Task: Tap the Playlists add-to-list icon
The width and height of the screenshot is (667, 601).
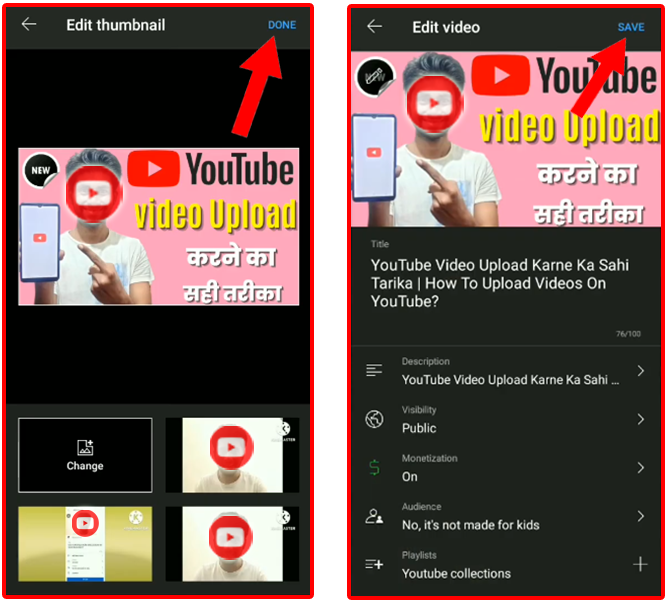Action: tap(374, 564)
